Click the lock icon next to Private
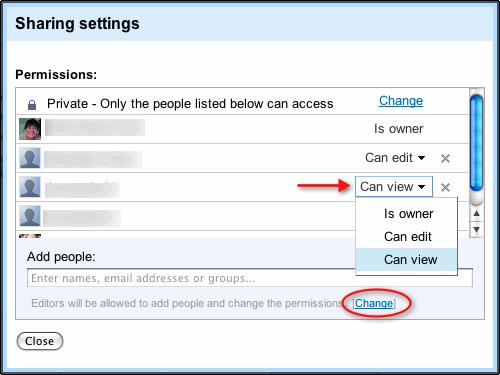The height and width of the screenshot is (375, 500). tap(32, 105)
